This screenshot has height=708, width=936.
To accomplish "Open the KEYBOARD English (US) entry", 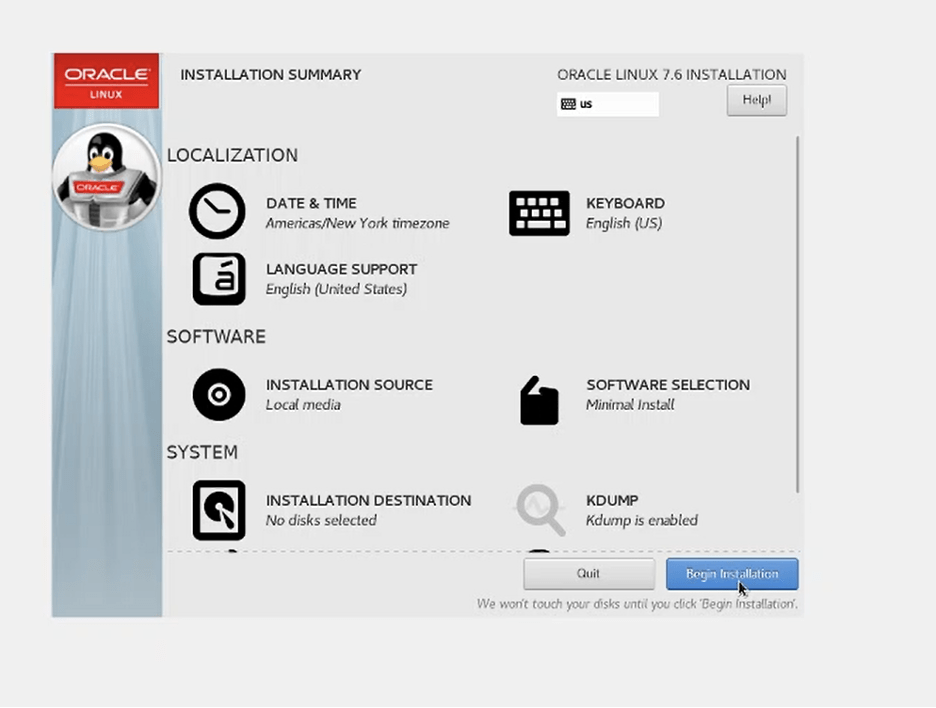I will click(624, 213).
